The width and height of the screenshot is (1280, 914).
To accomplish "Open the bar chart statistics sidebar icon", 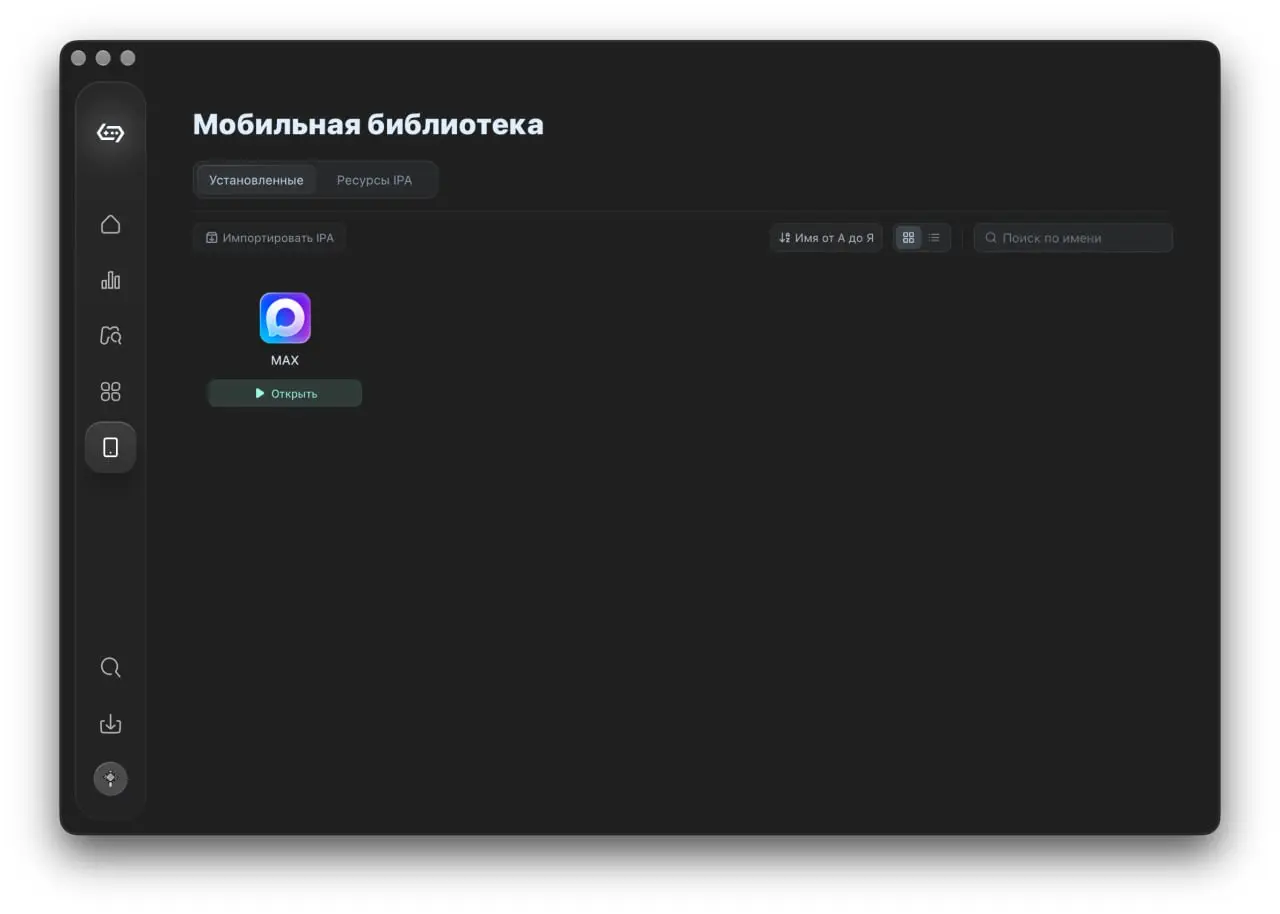I will [110, 280].
